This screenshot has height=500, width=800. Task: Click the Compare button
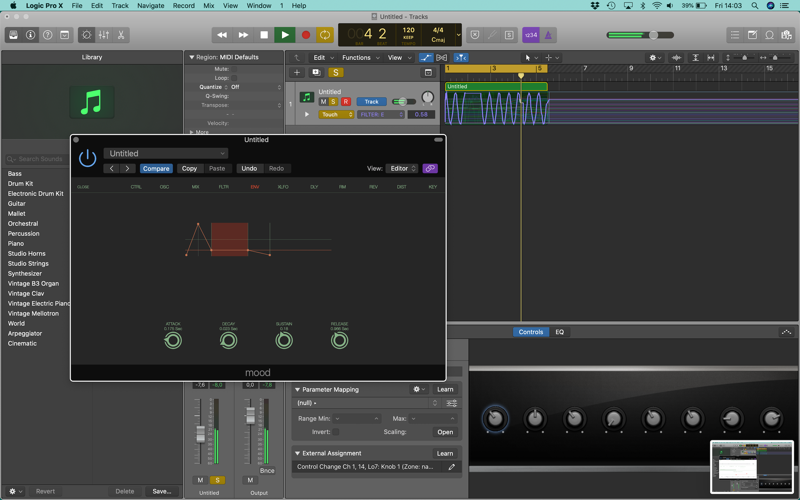[x=156, y=168]
